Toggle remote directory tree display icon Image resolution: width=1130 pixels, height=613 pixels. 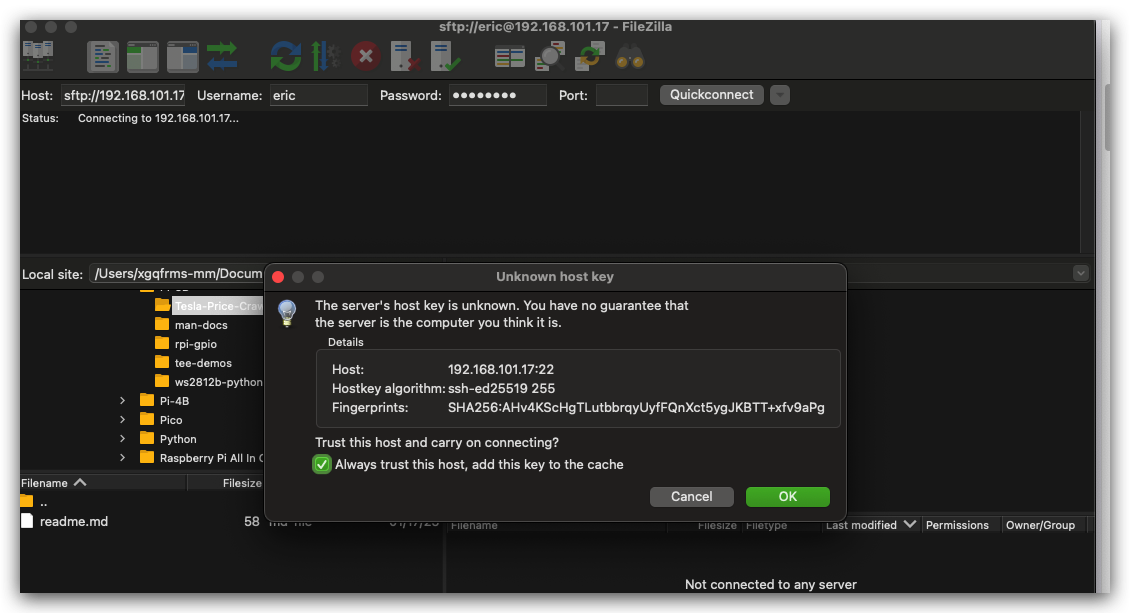(182, 57)
